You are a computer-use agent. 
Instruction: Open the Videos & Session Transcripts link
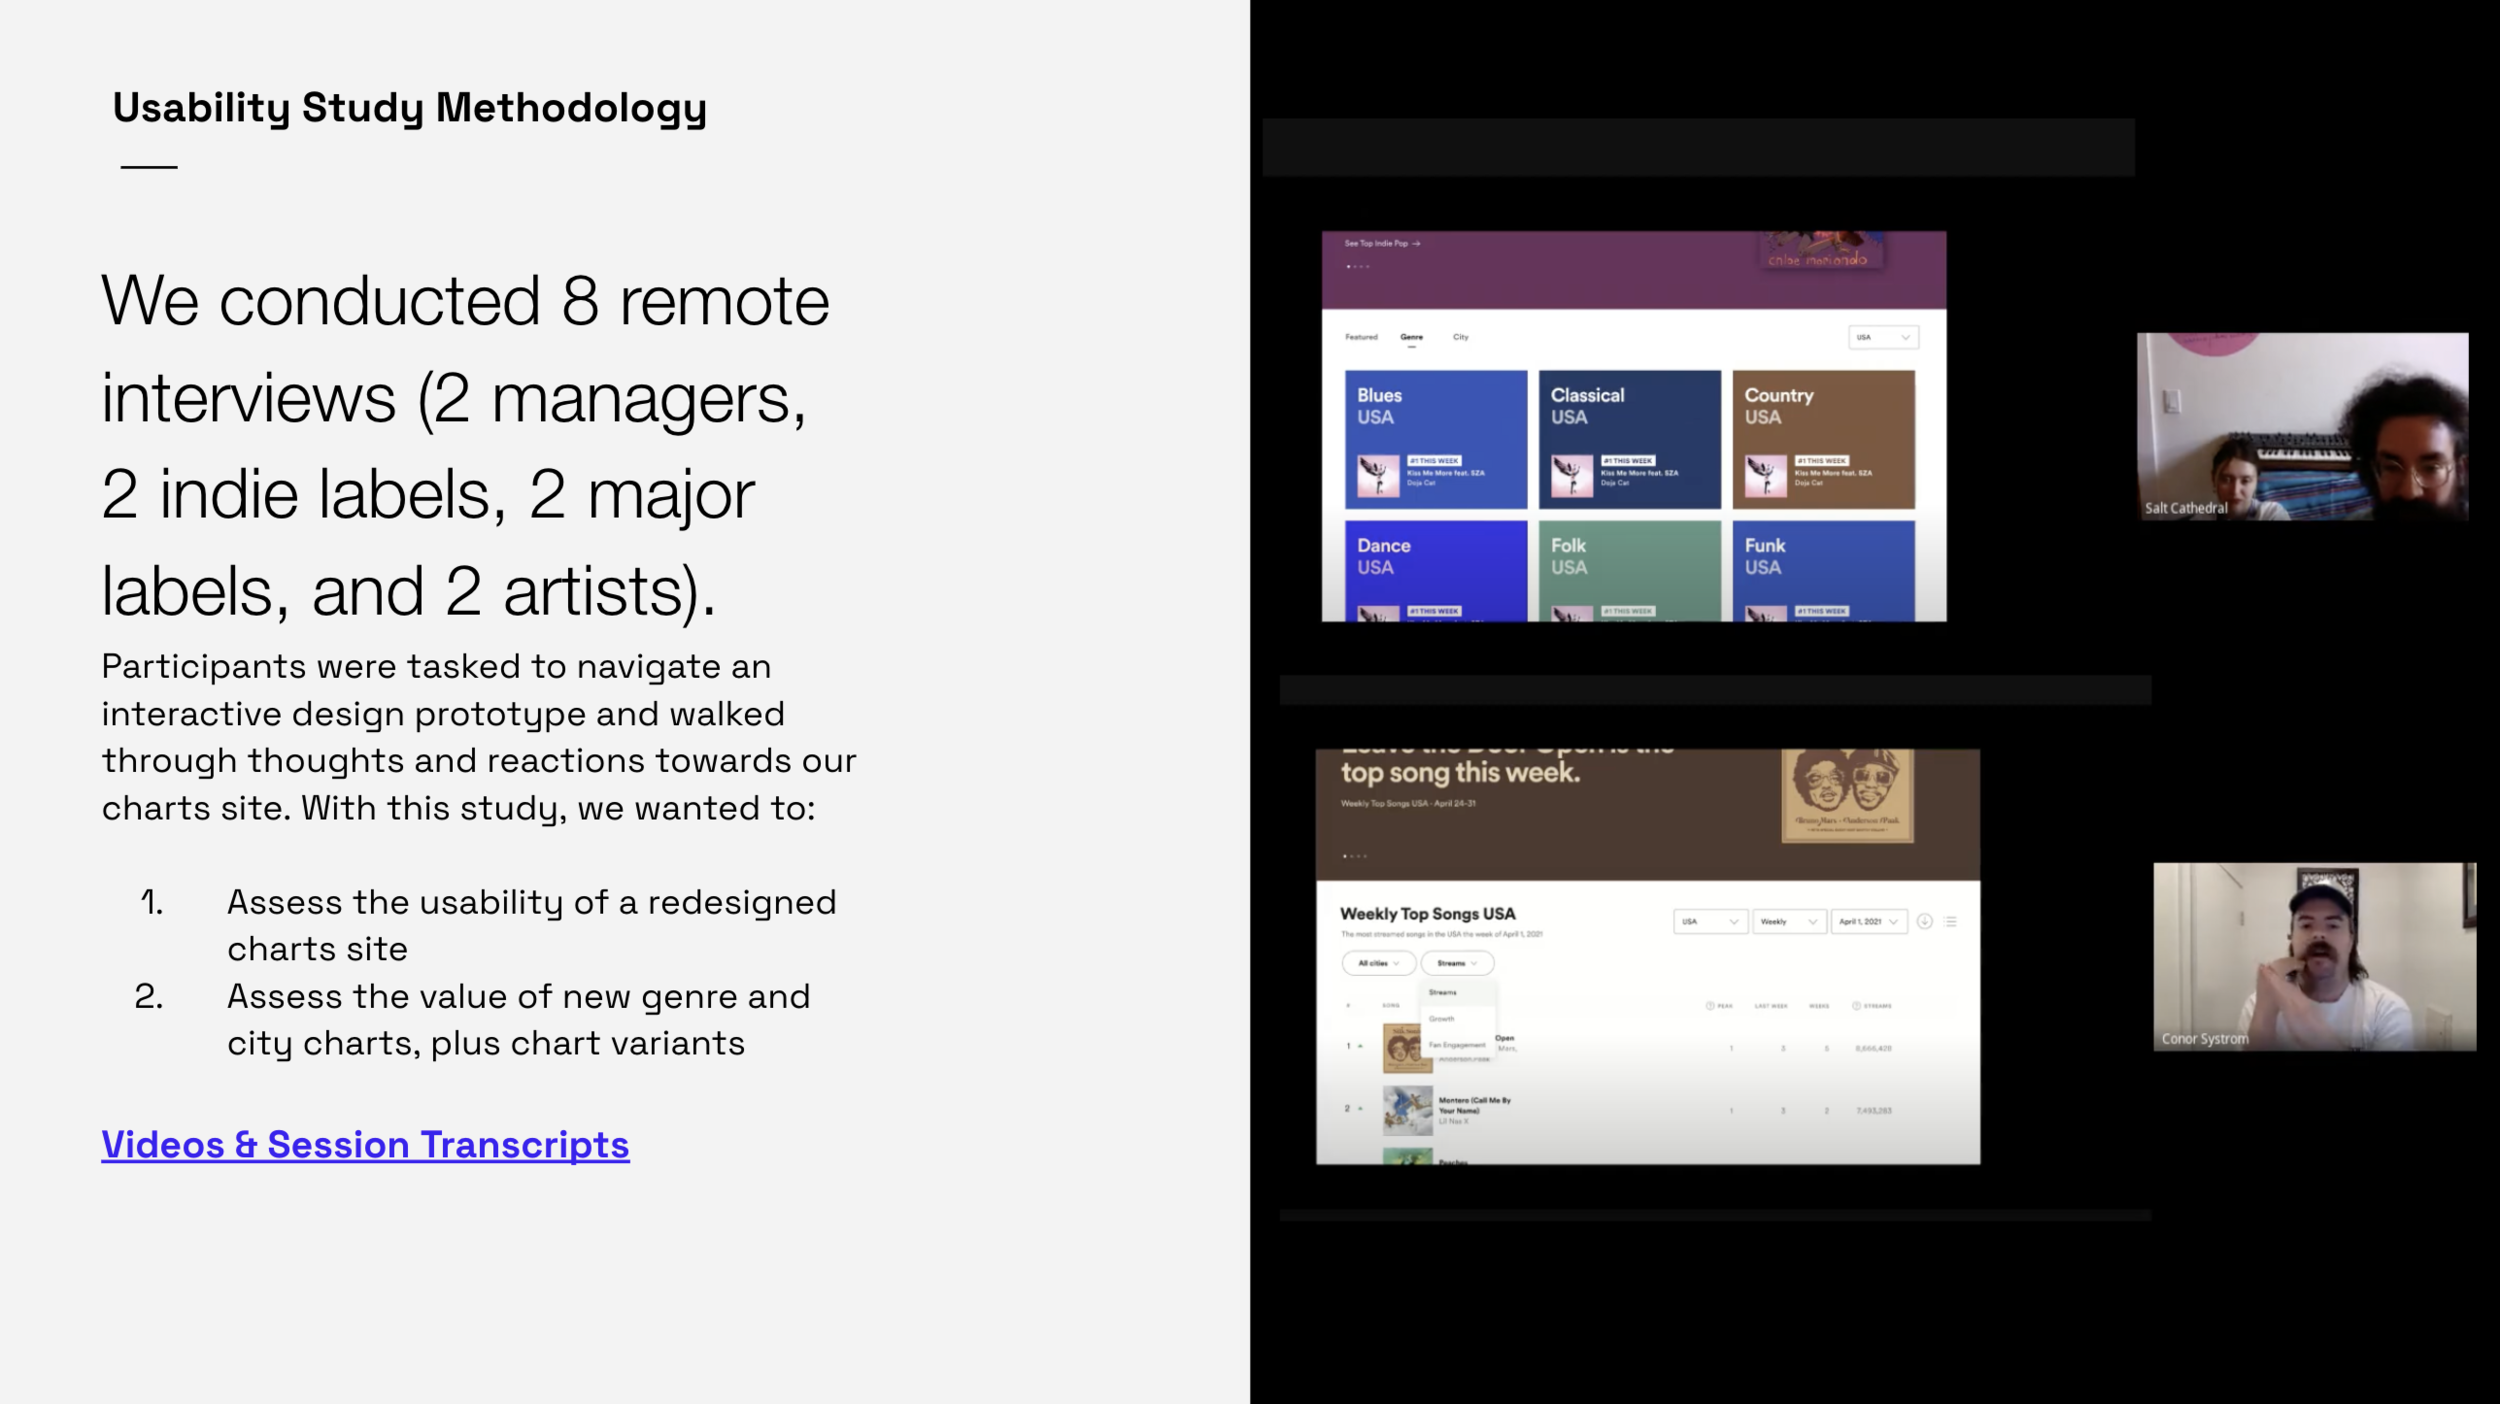click(365, 1144)
